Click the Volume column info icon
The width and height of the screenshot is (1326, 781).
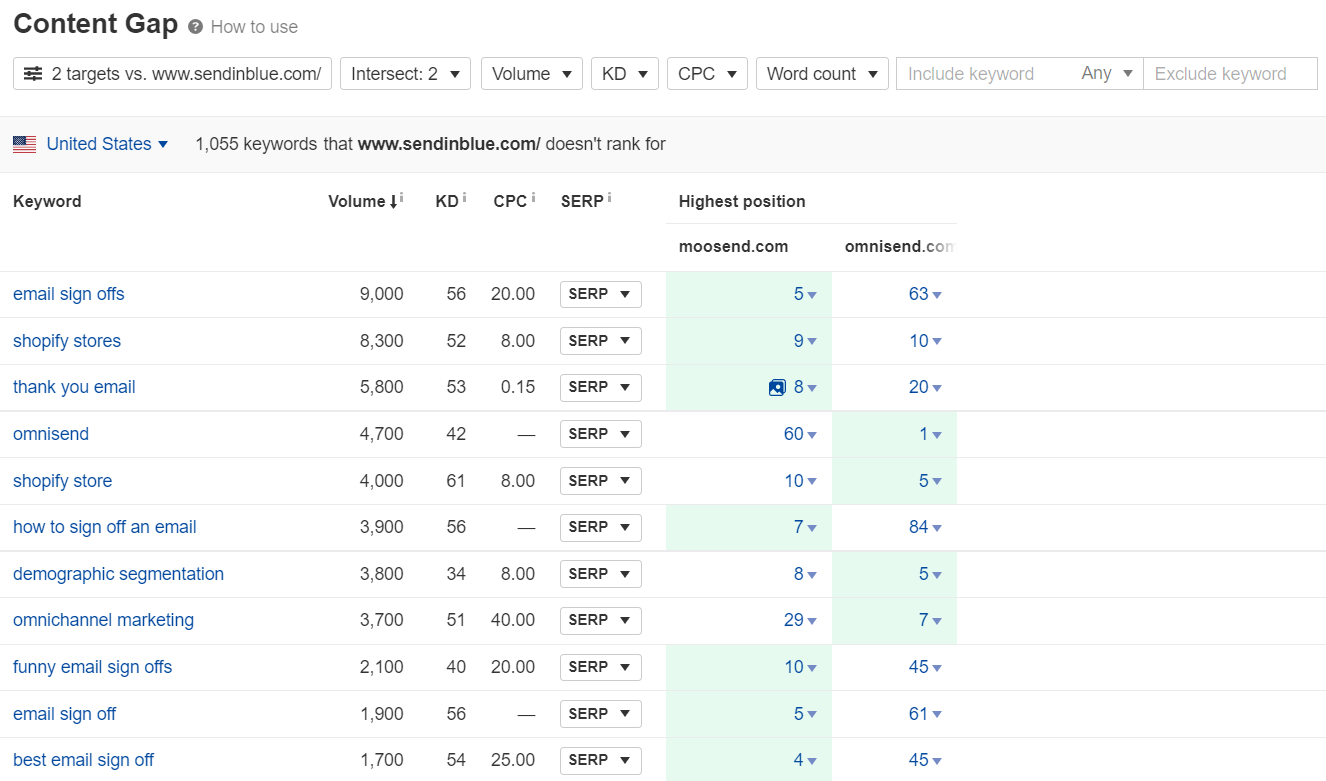(x=401, y=198)
